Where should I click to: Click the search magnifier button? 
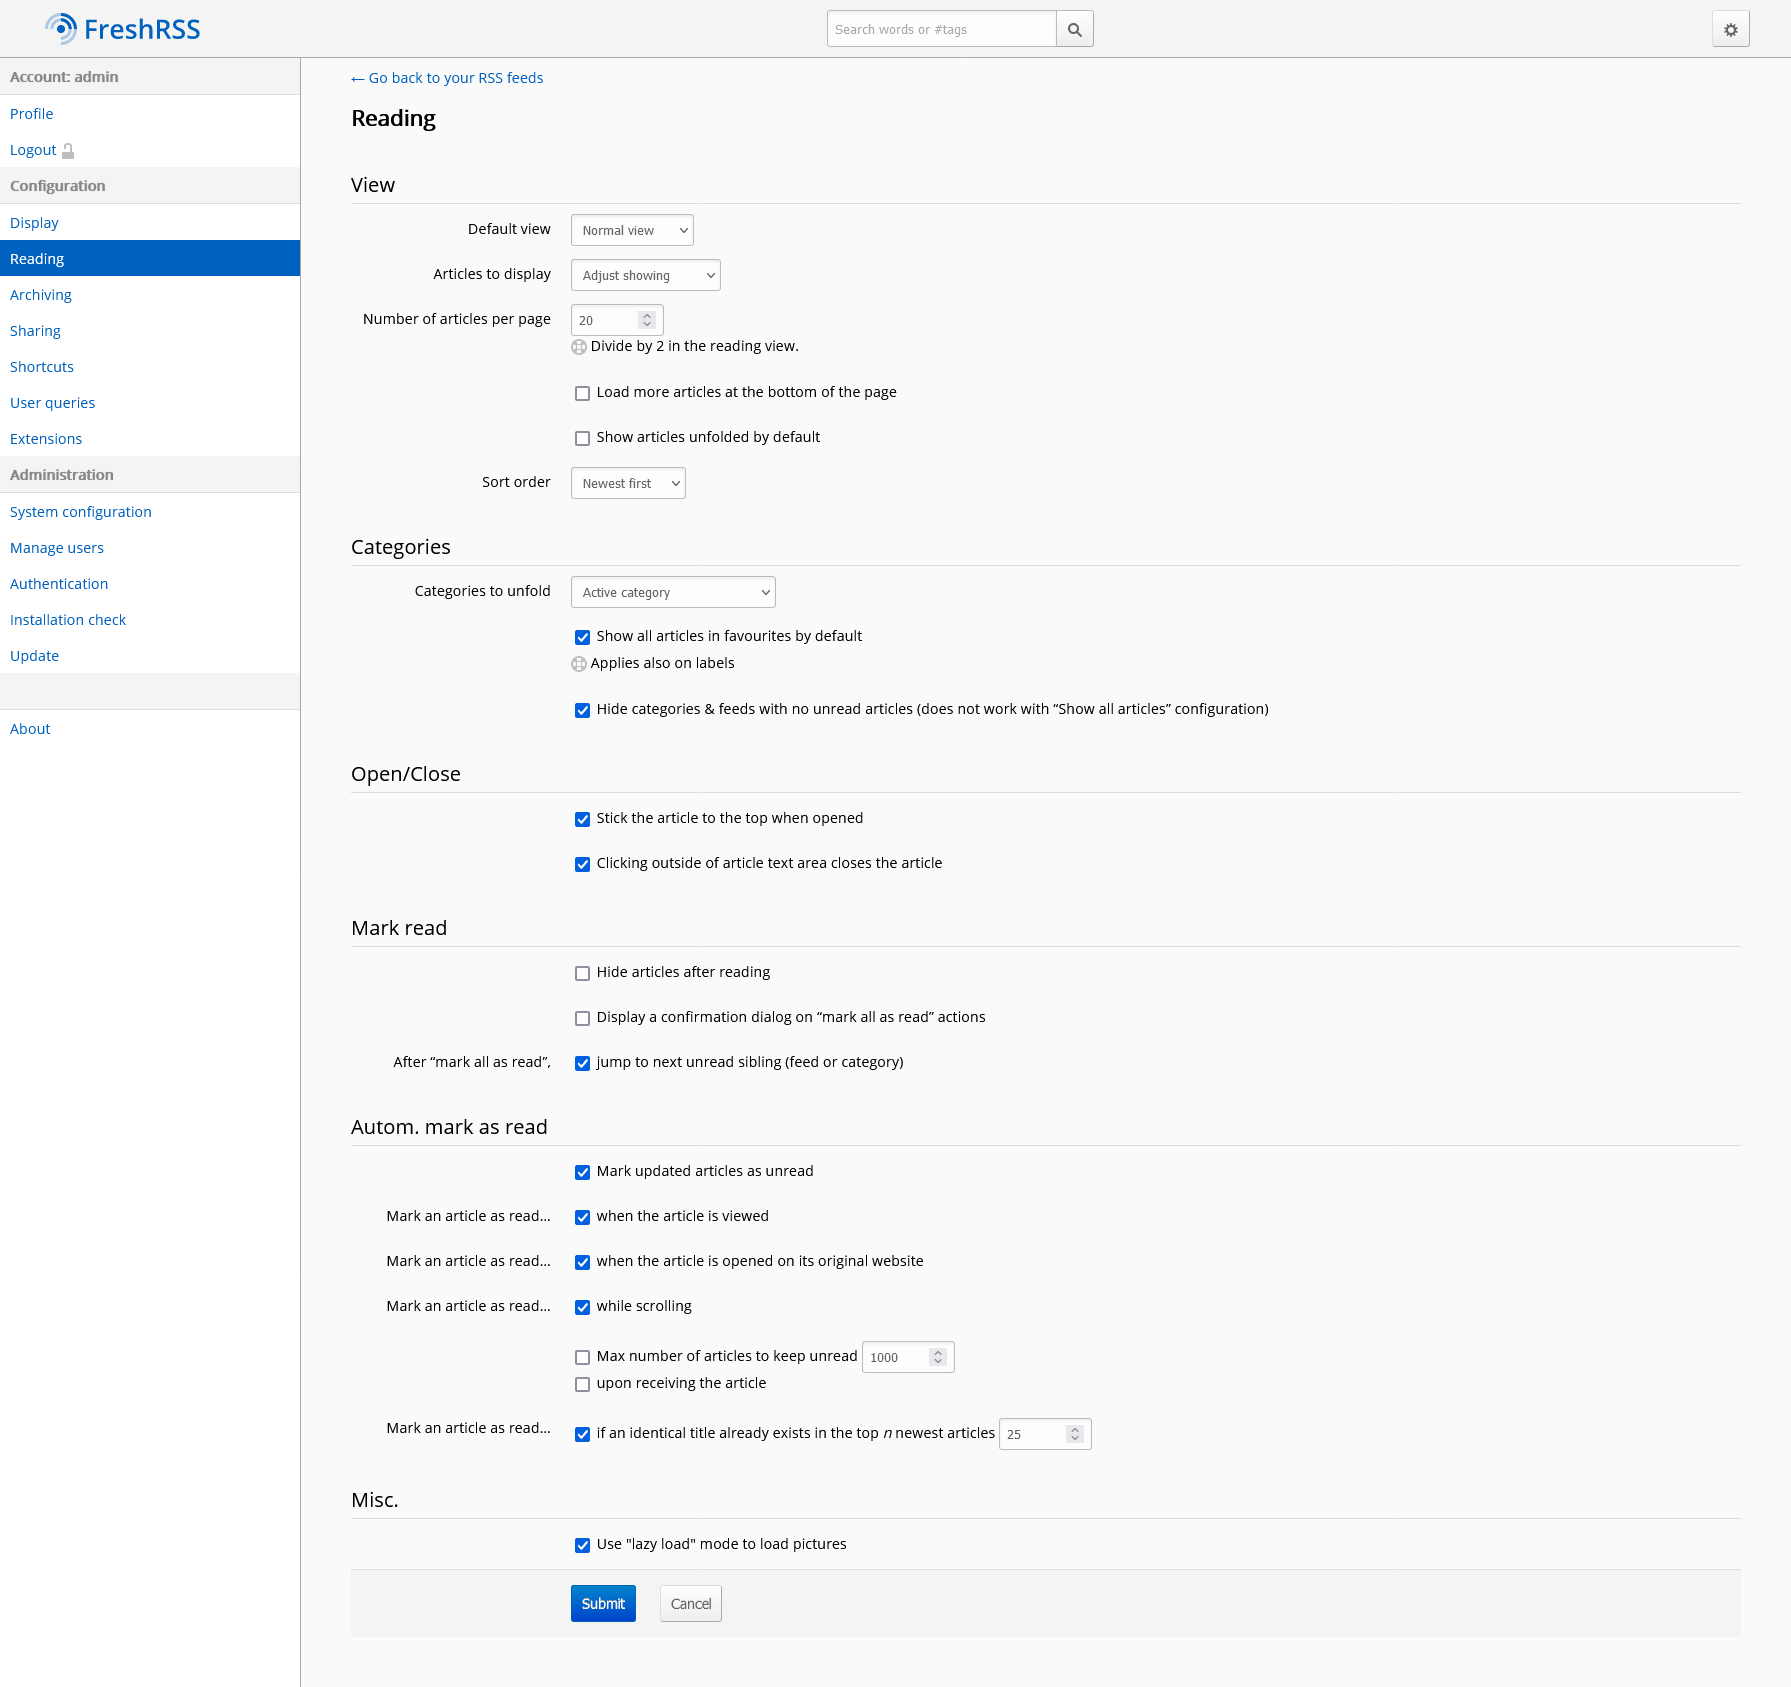1075,29
